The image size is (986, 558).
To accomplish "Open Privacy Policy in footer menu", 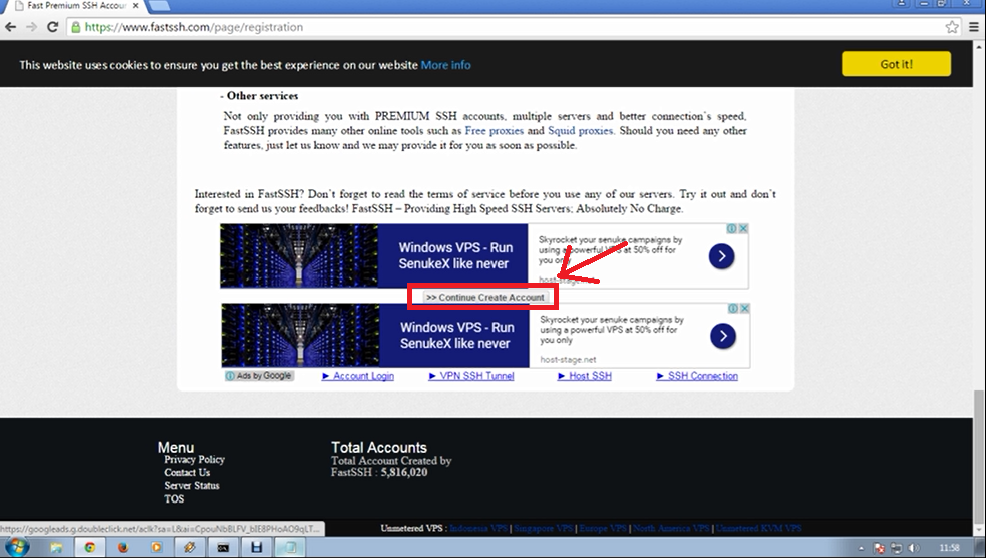I will pyautogui.click(x=194, y=460).
